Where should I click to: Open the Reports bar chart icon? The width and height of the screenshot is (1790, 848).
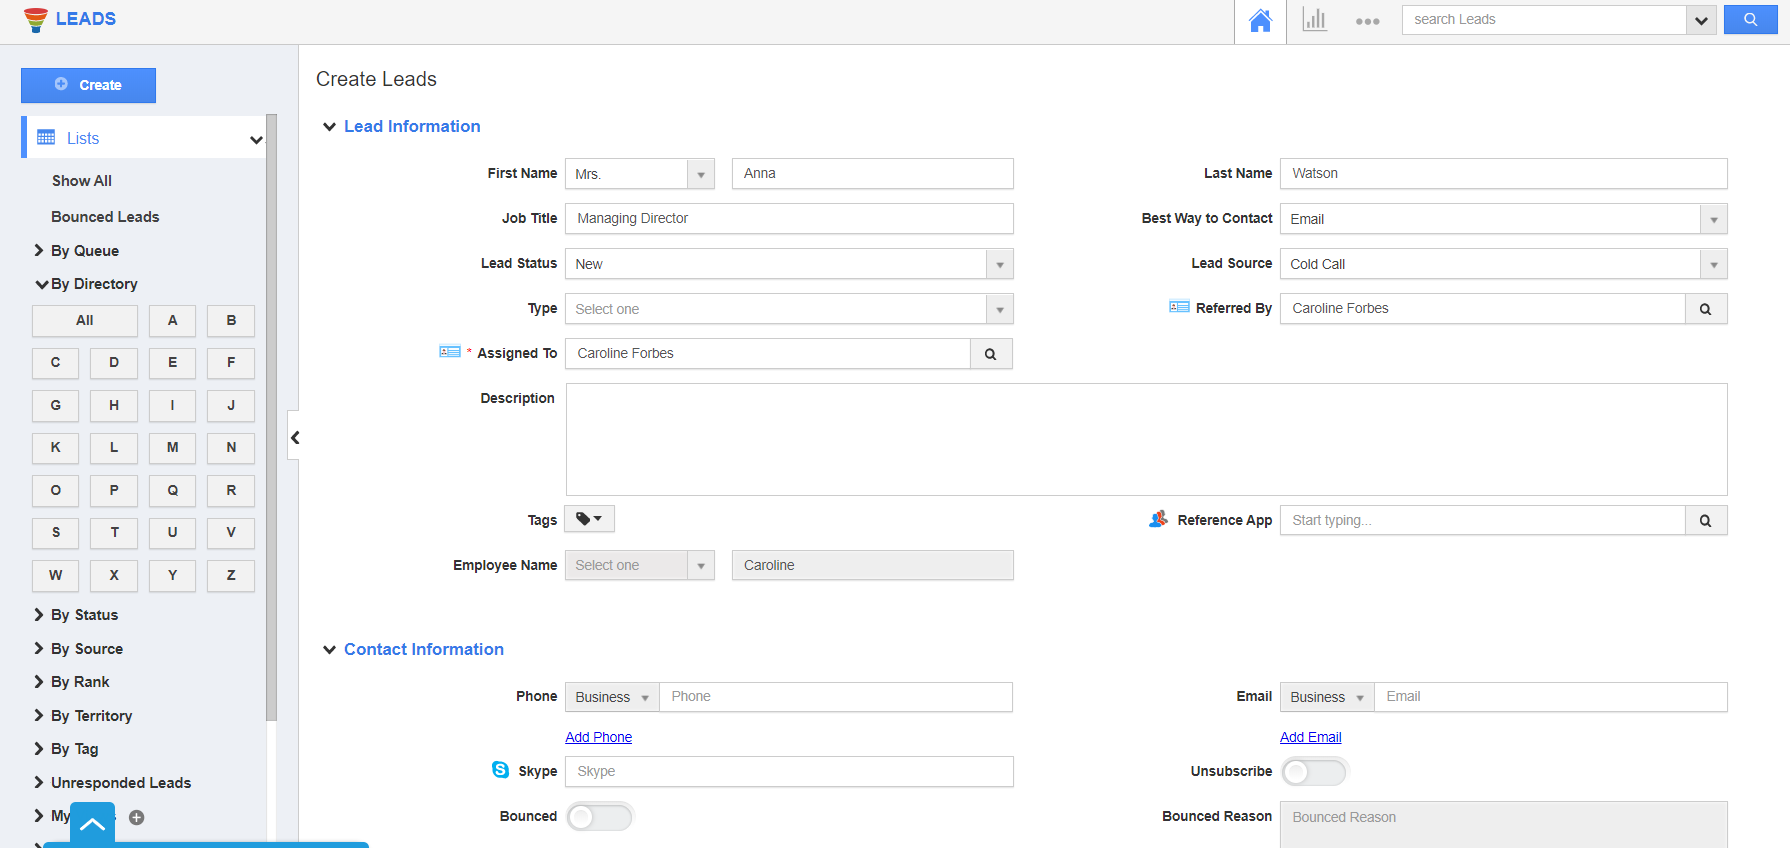(1314, 20)
